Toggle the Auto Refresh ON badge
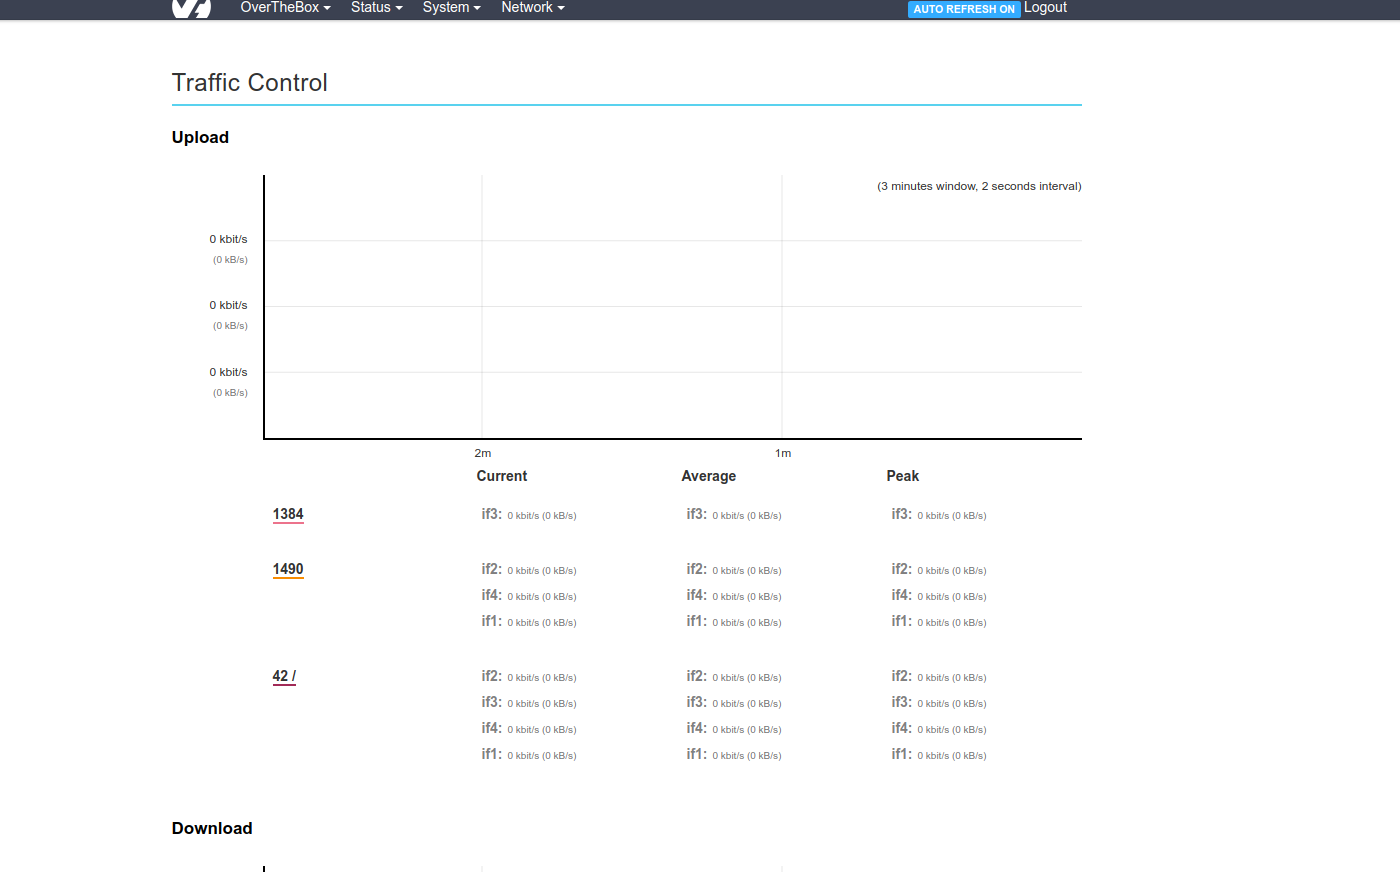This screenshot has width=1400, height=872. [x=964, y=9]
